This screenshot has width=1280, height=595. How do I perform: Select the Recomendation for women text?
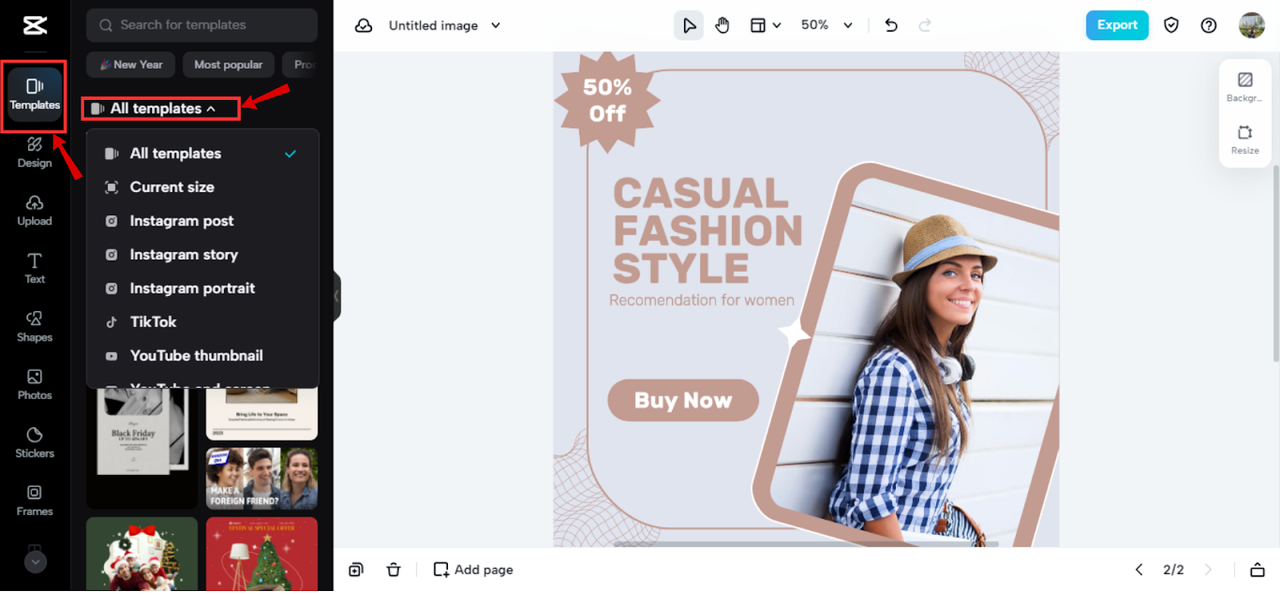(702, 300)
